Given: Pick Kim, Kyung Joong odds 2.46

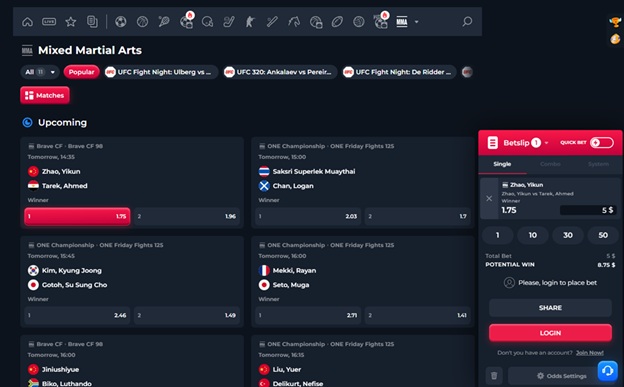Looking at the screenshot, I should click(77, 315).
